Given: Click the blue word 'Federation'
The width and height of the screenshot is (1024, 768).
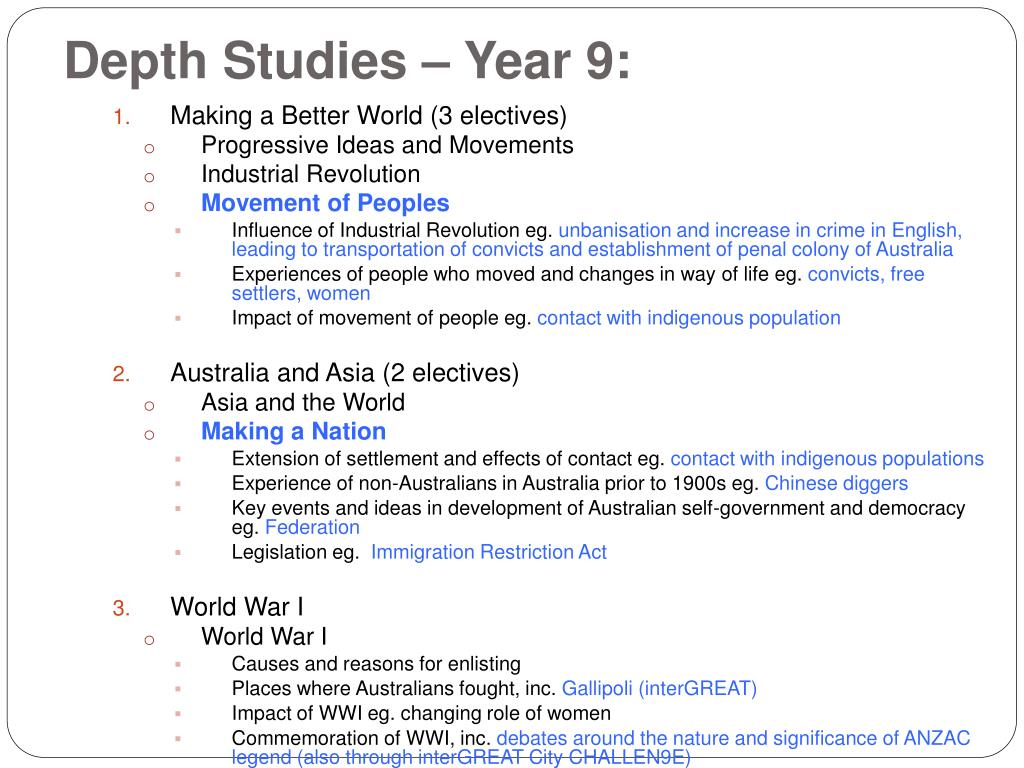Looking at the screenshot, I should pos(312,527).
